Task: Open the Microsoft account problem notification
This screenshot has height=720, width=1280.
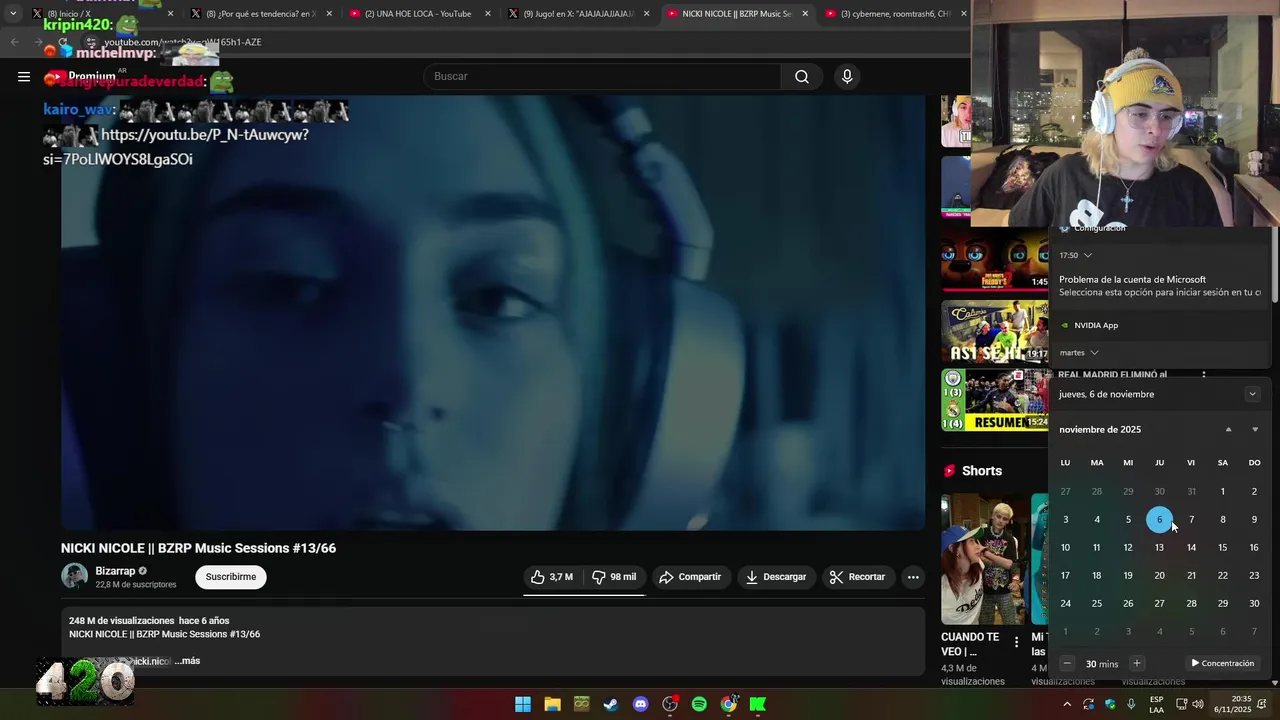Action: click(x=1160, y=286)
